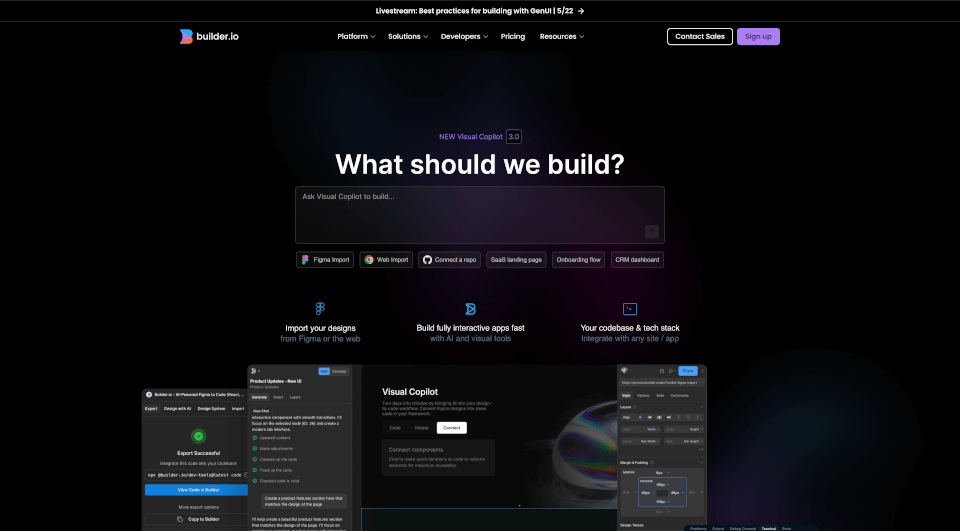Viewport: 960px width, 531px height.
Task: Click the View Code in Builder button
Action: (x=196, y=490)
